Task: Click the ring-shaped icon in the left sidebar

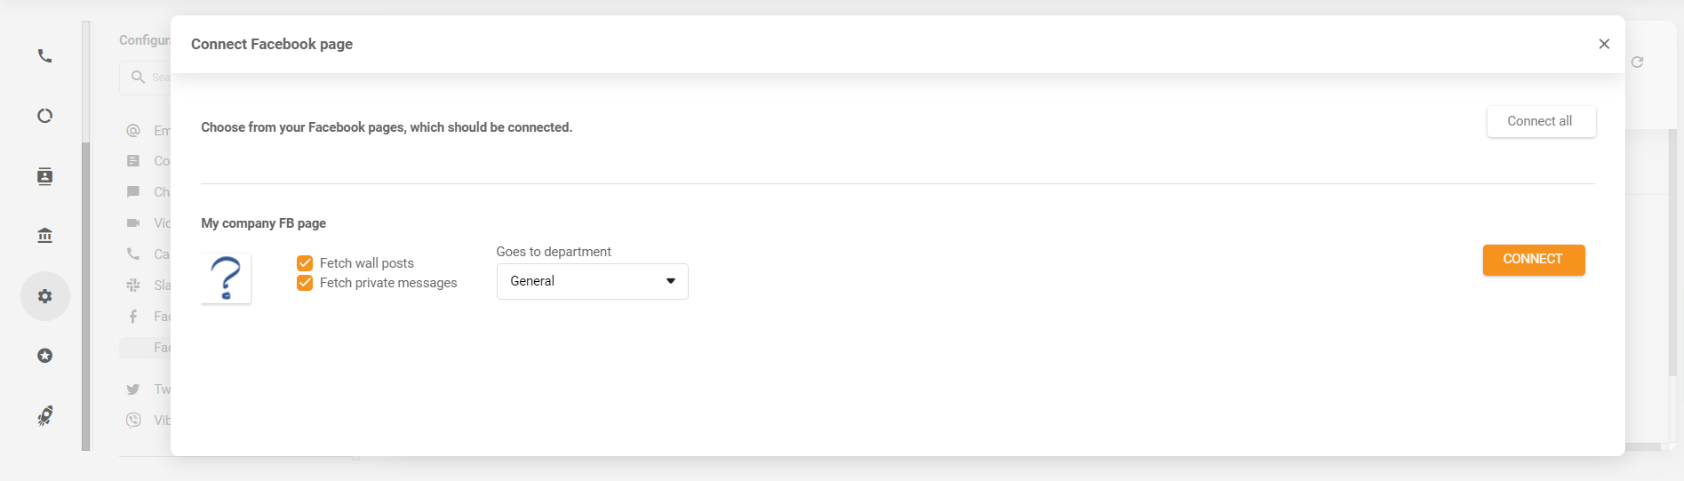Action: 45,116
